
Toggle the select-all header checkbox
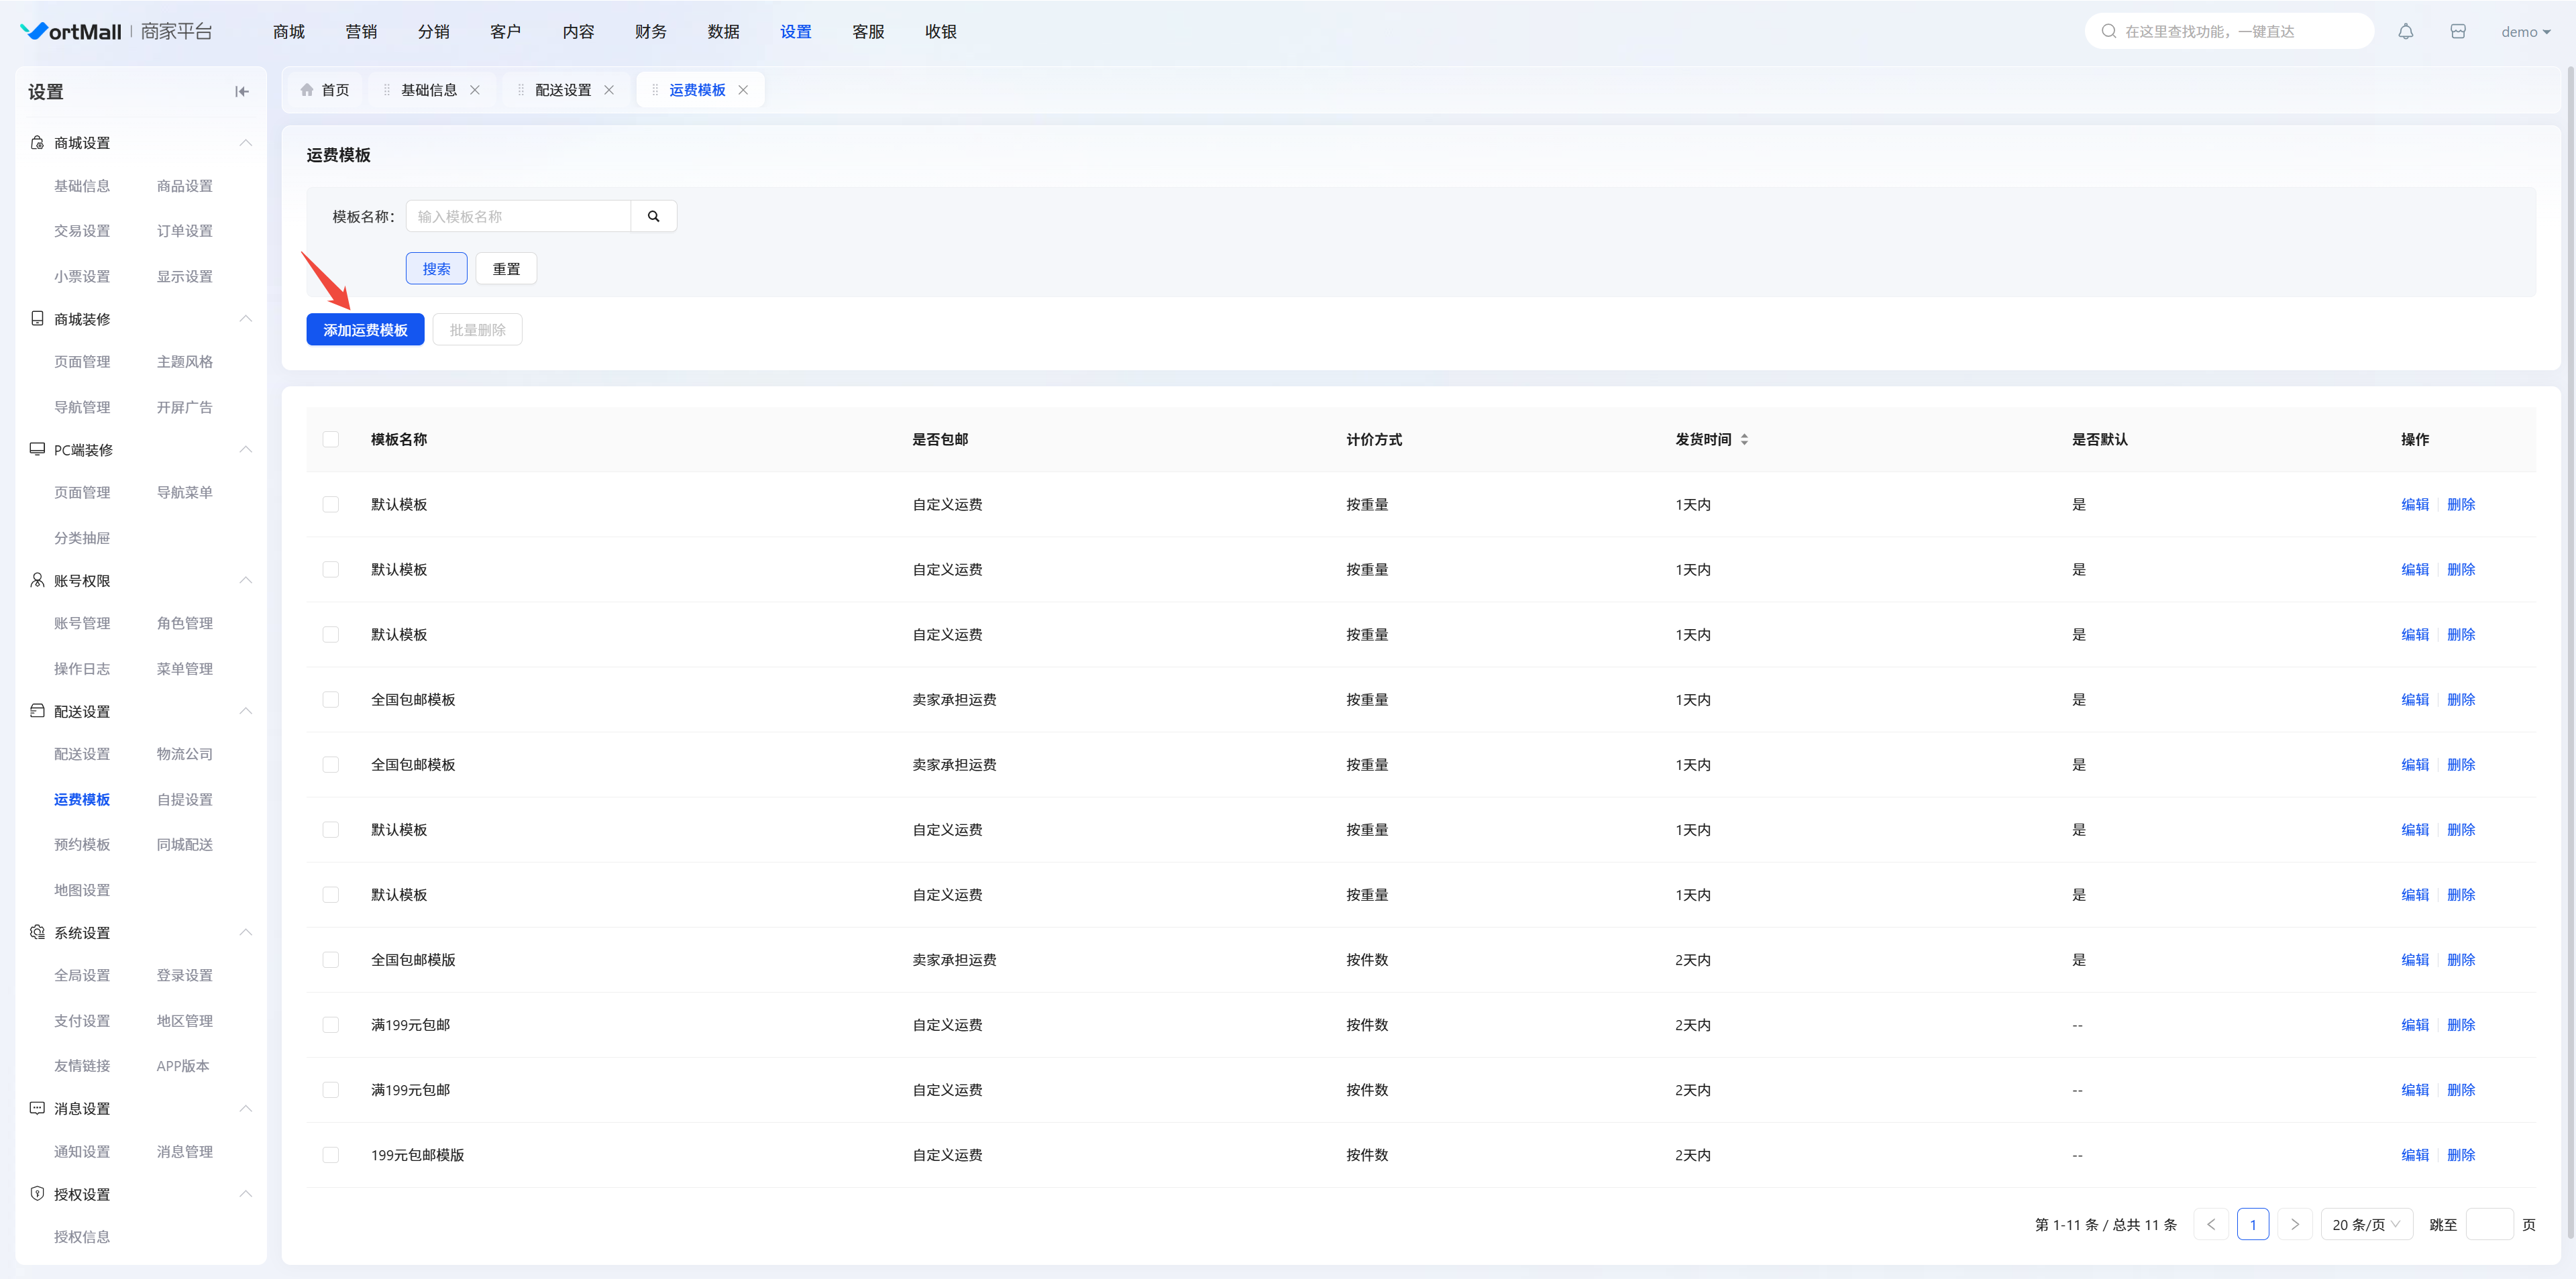click(331, 440)
